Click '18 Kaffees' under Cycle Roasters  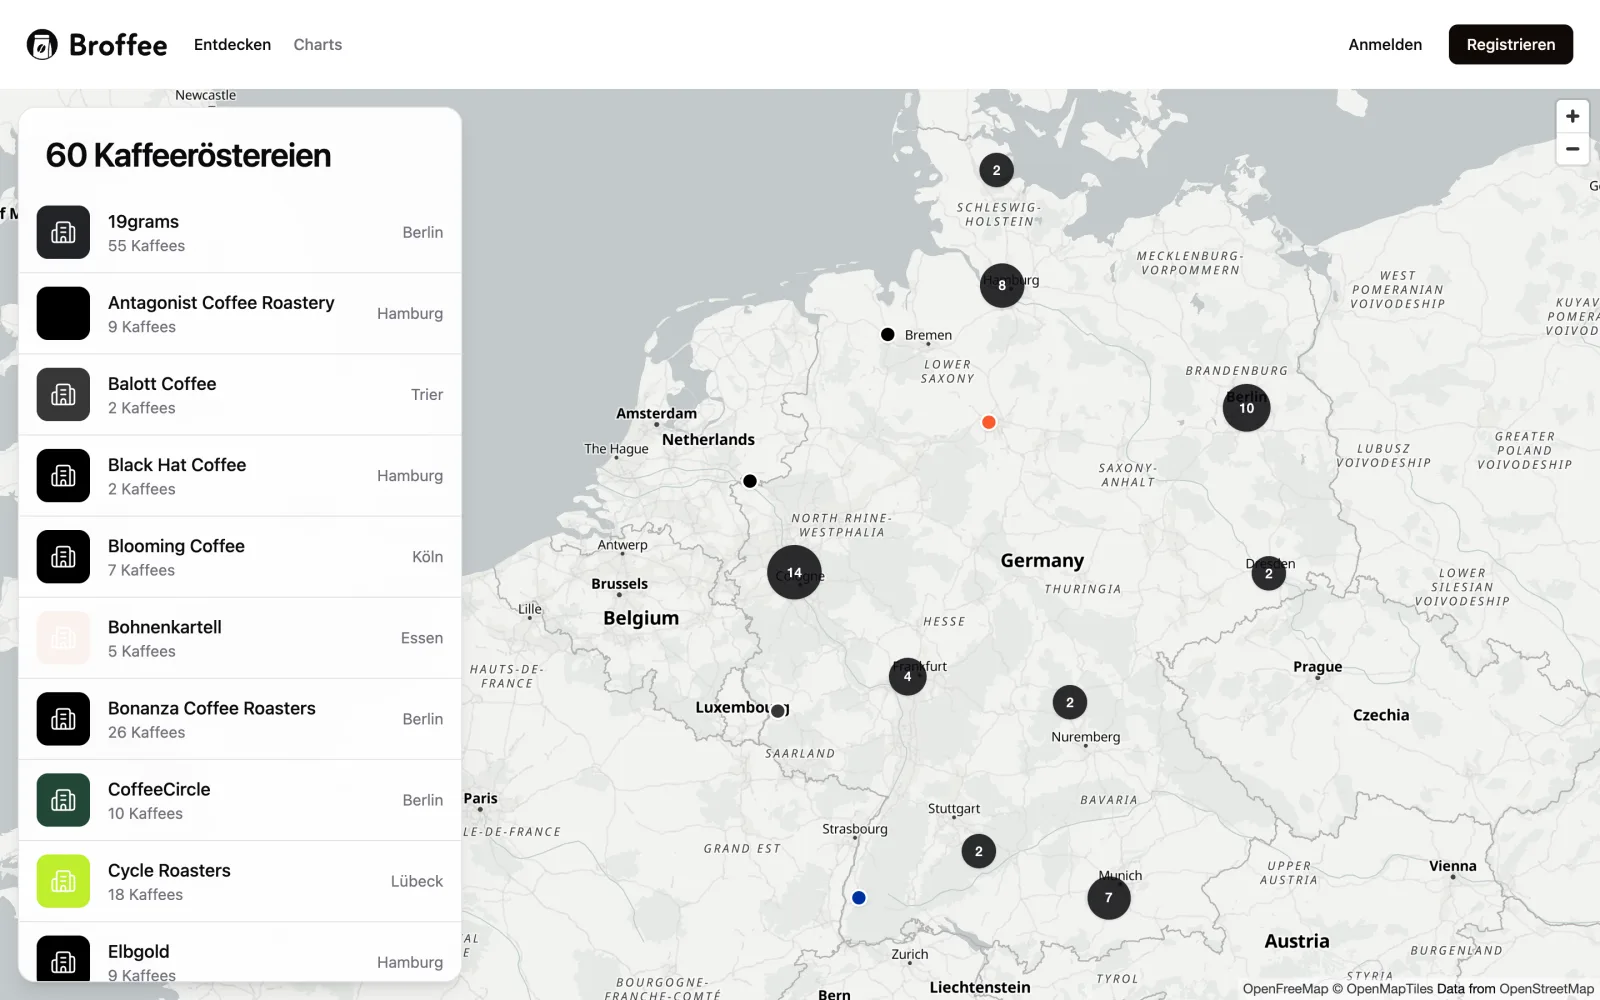tap(145, 894)
